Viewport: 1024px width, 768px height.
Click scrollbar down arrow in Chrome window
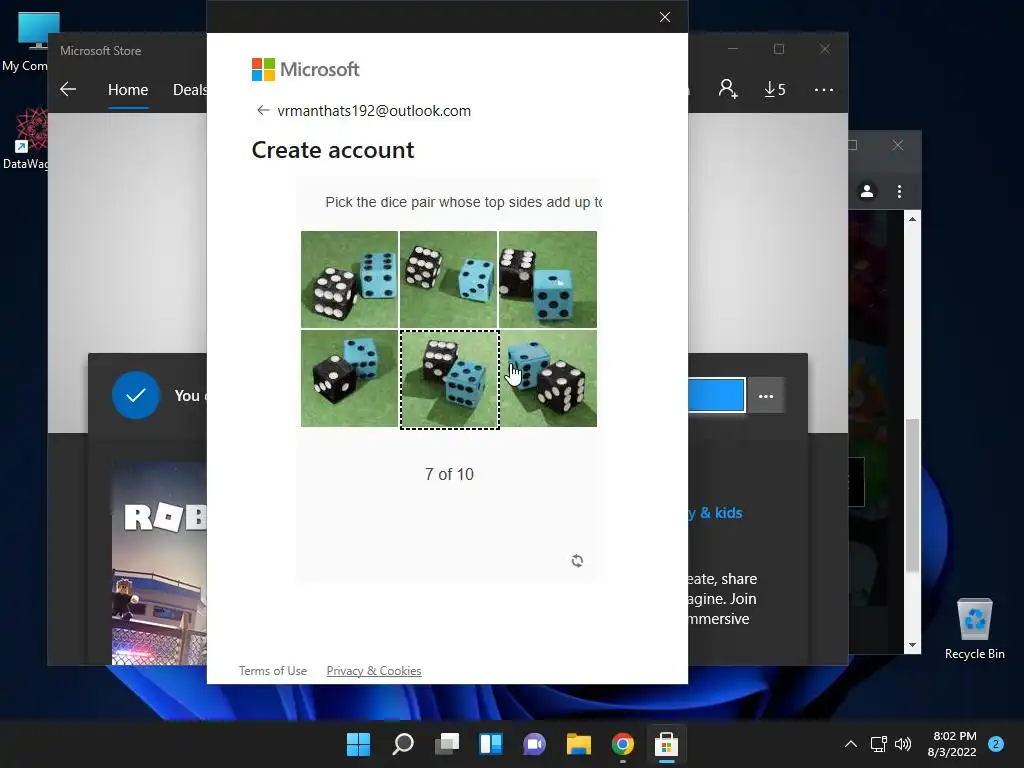point(912,645)
